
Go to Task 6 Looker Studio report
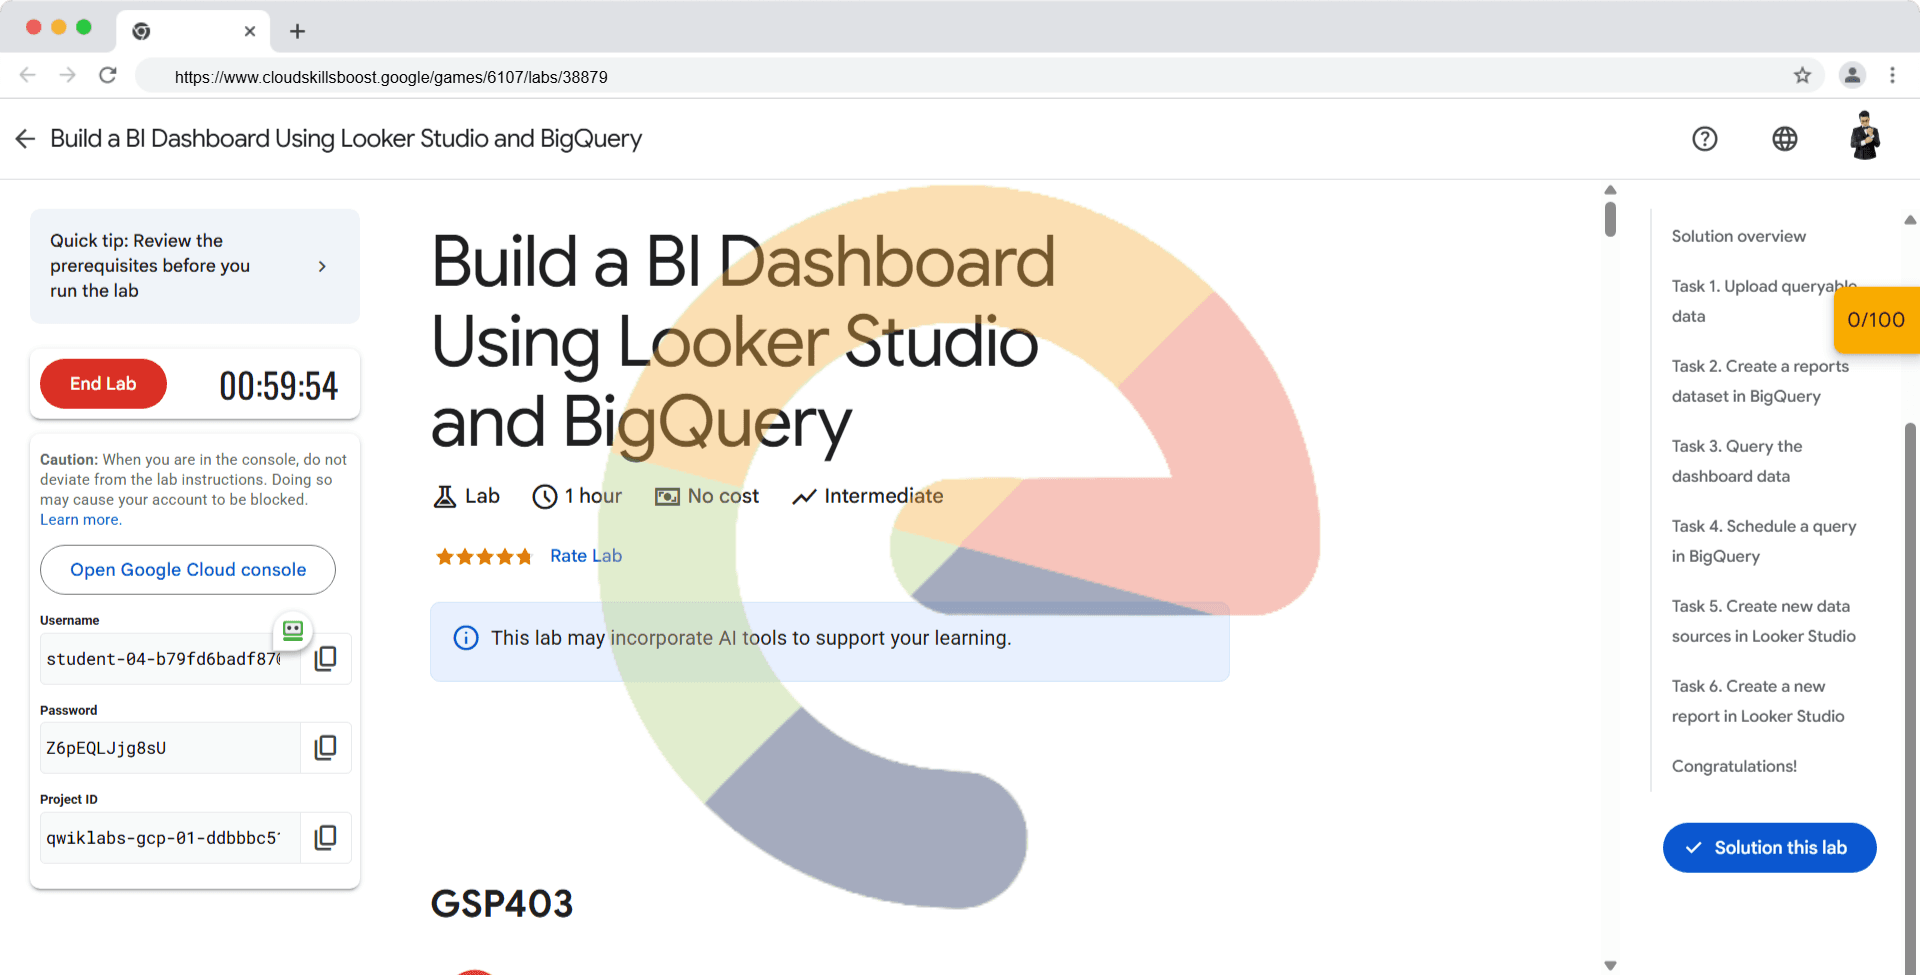pyautogui.click(x=1757, y=701)
